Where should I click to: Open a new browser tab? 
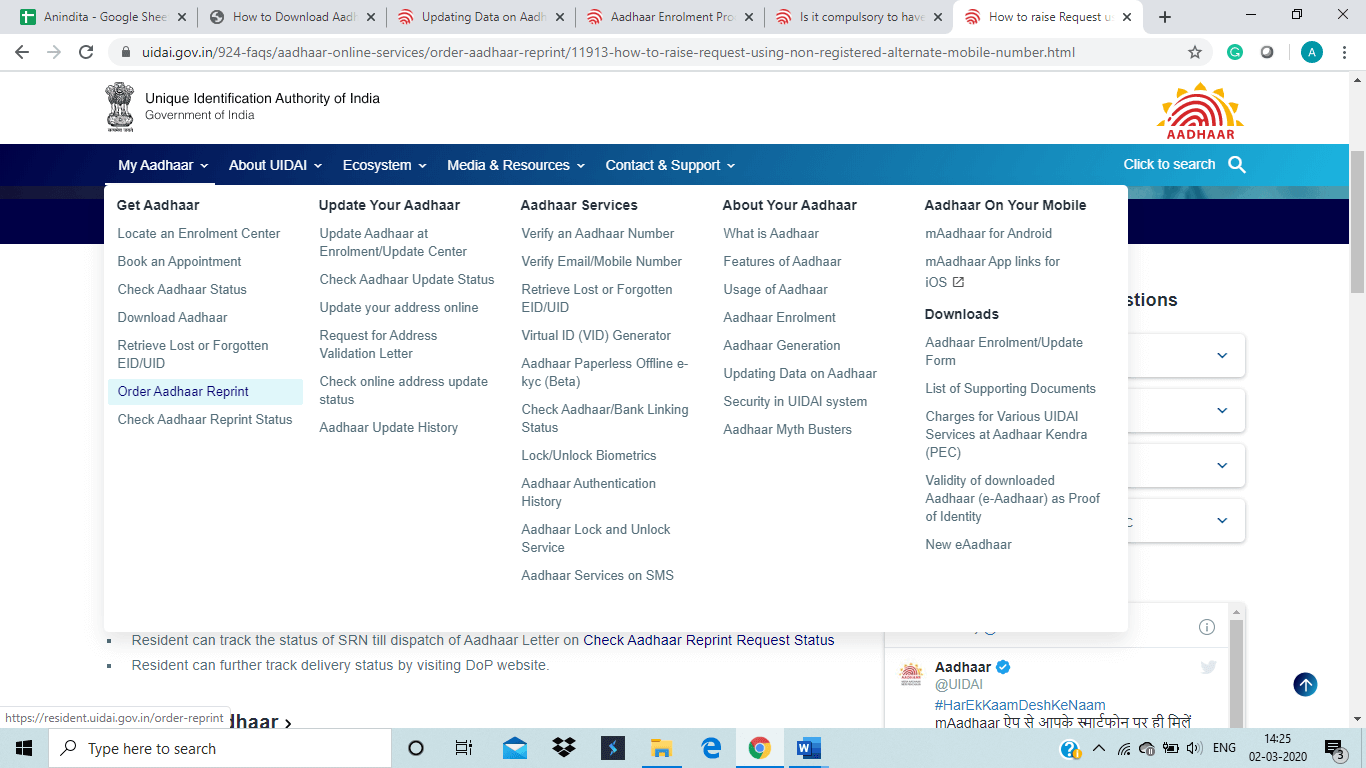(x=1165, y=17)
